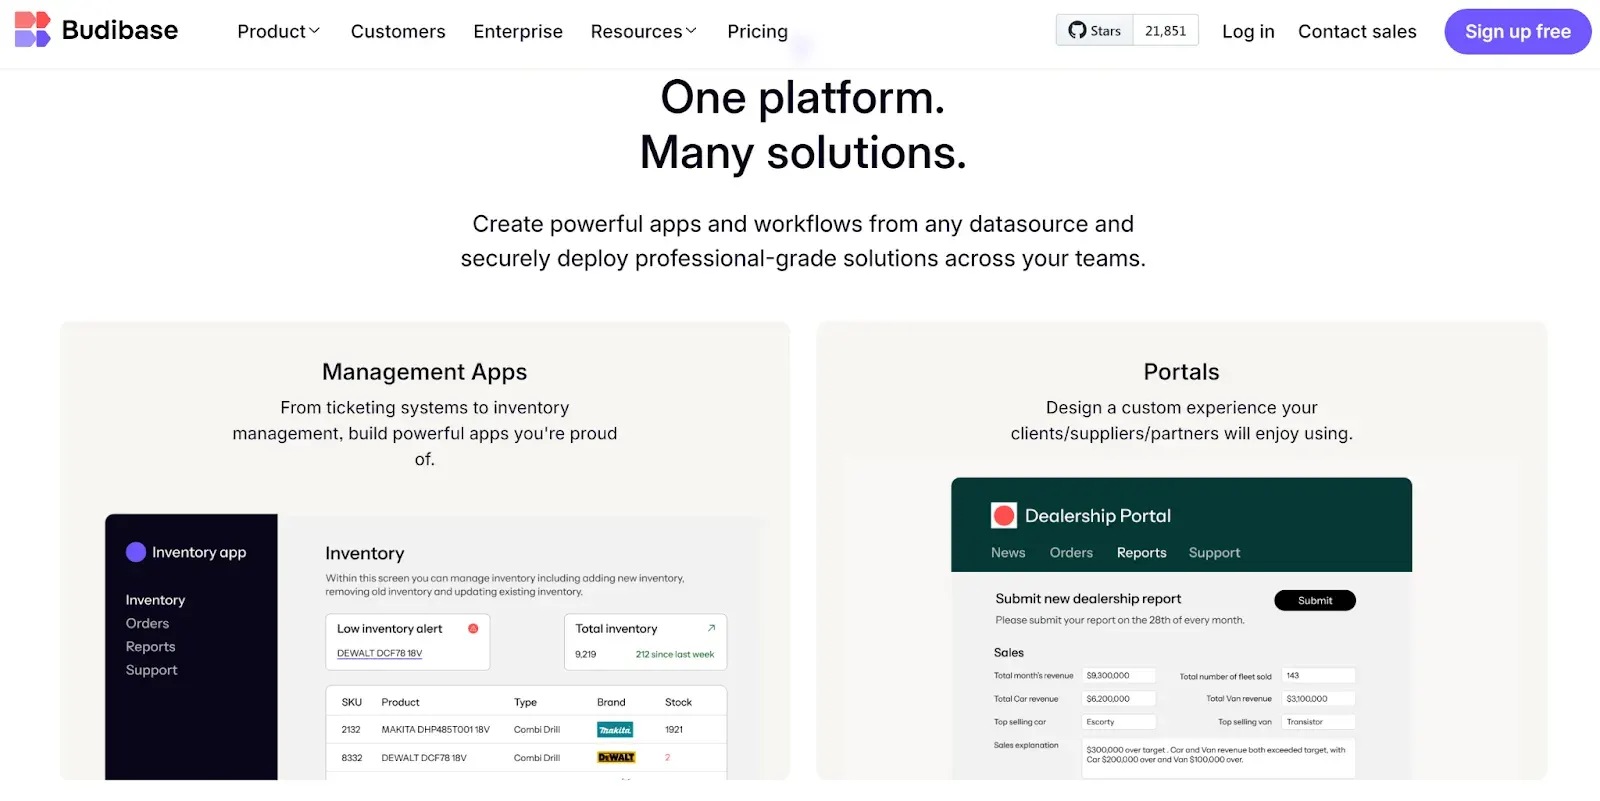1600x801 pixels.
Task: Click the Contact sales link
Action: [x=1357, y=31]
